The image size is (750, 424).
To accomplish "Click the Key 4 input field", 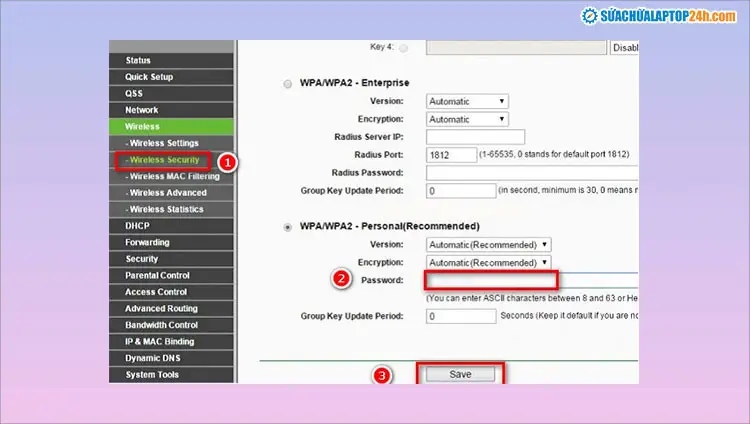I will (x=516, y=47).
